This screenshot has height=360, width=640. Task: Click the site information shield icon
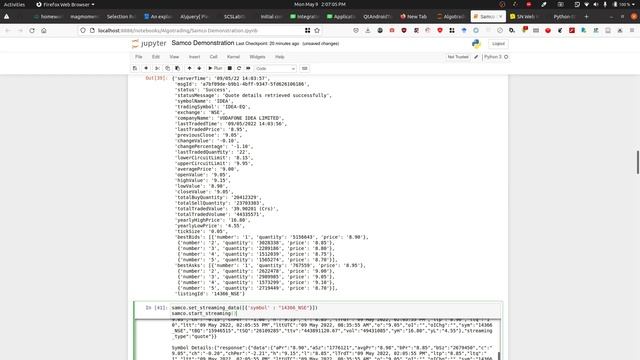(x=83, y=31)
